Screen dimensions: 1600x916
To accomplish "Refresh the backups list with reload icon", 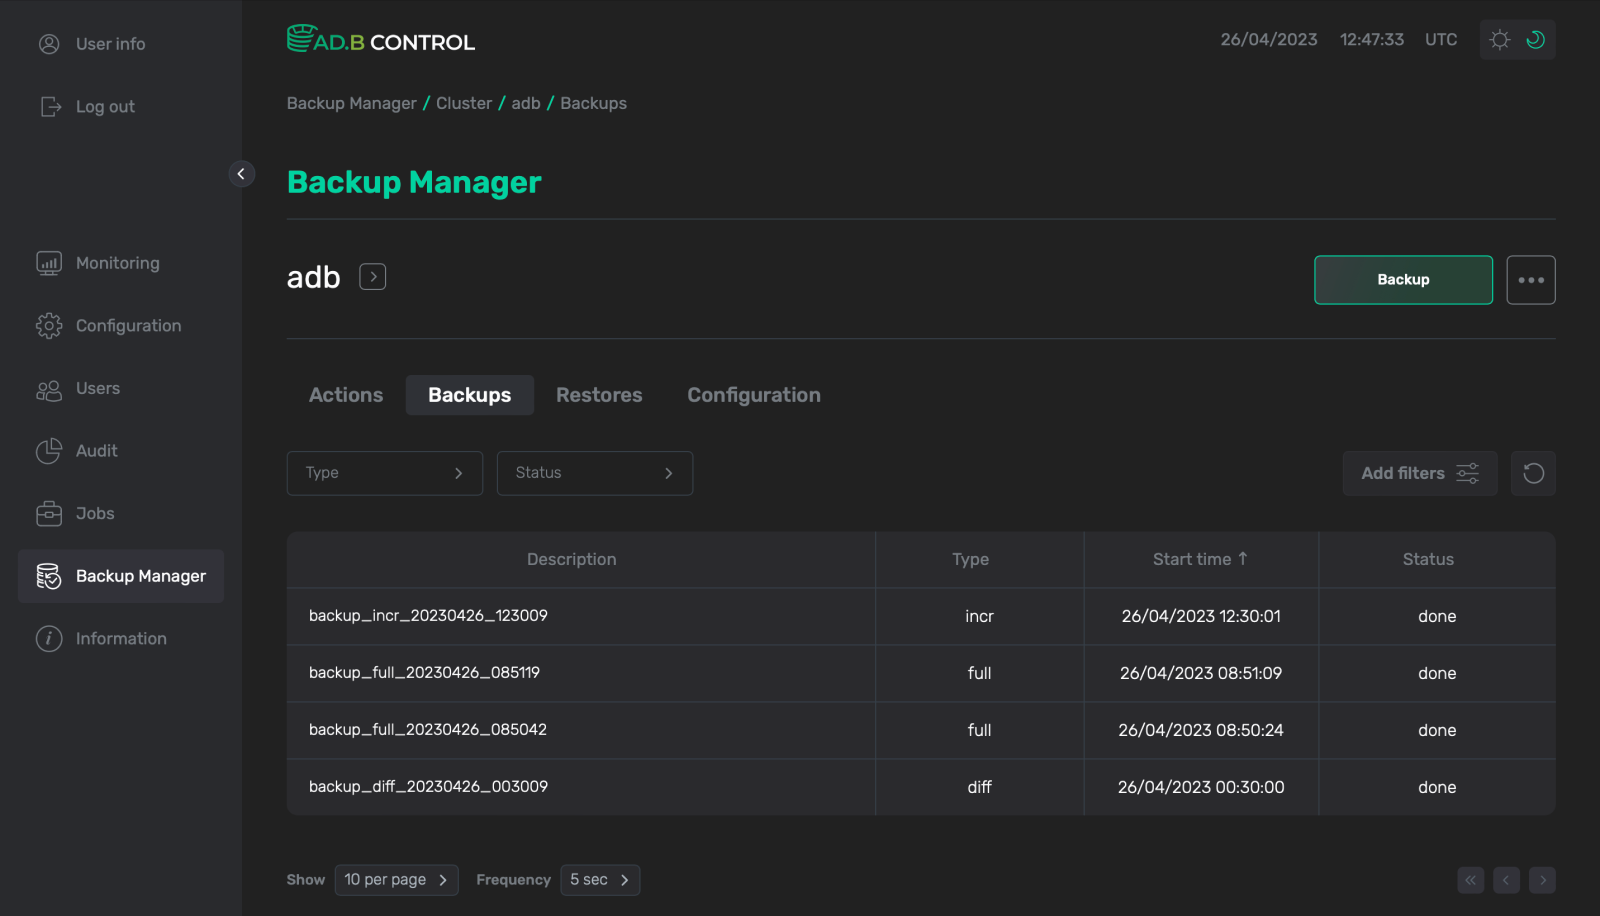I will pos(1532,472).
